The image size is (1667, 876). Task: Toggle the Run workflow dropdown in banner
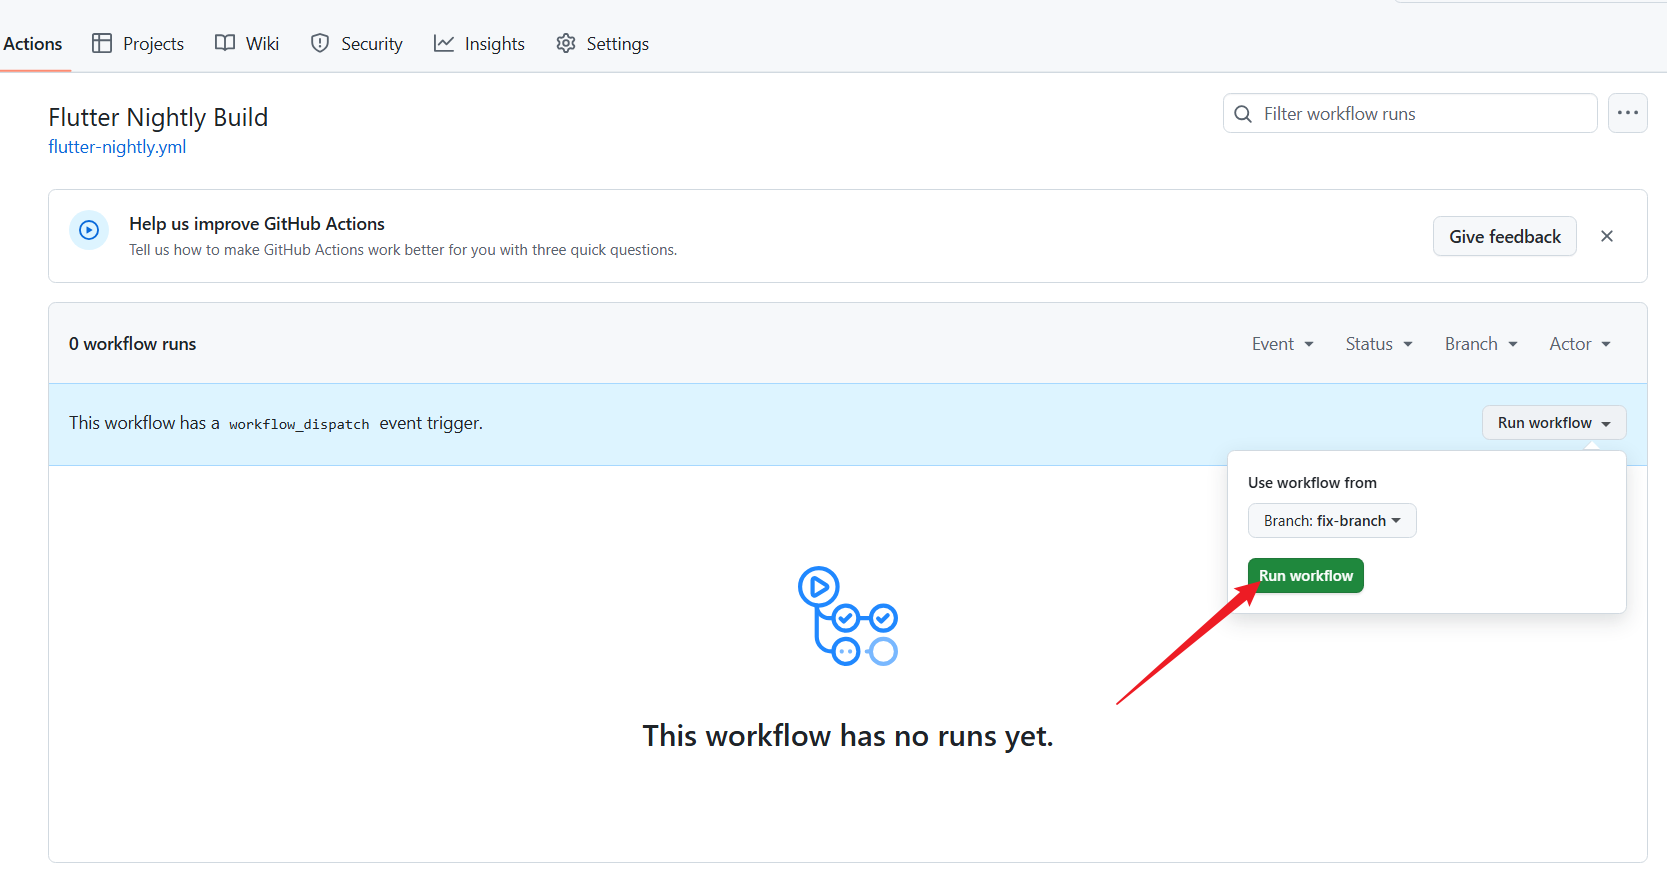(1554, 423)
